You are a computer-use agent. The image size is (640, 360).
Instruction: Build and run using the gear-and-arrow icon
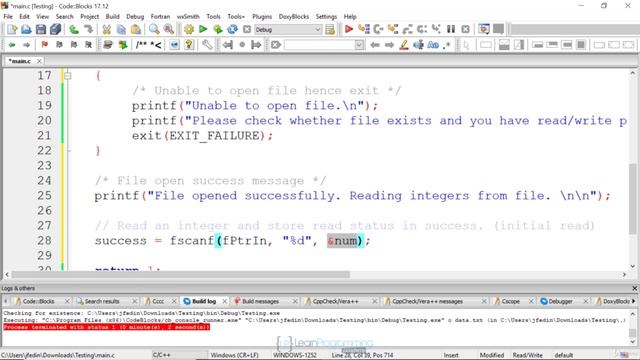point(218,29)
